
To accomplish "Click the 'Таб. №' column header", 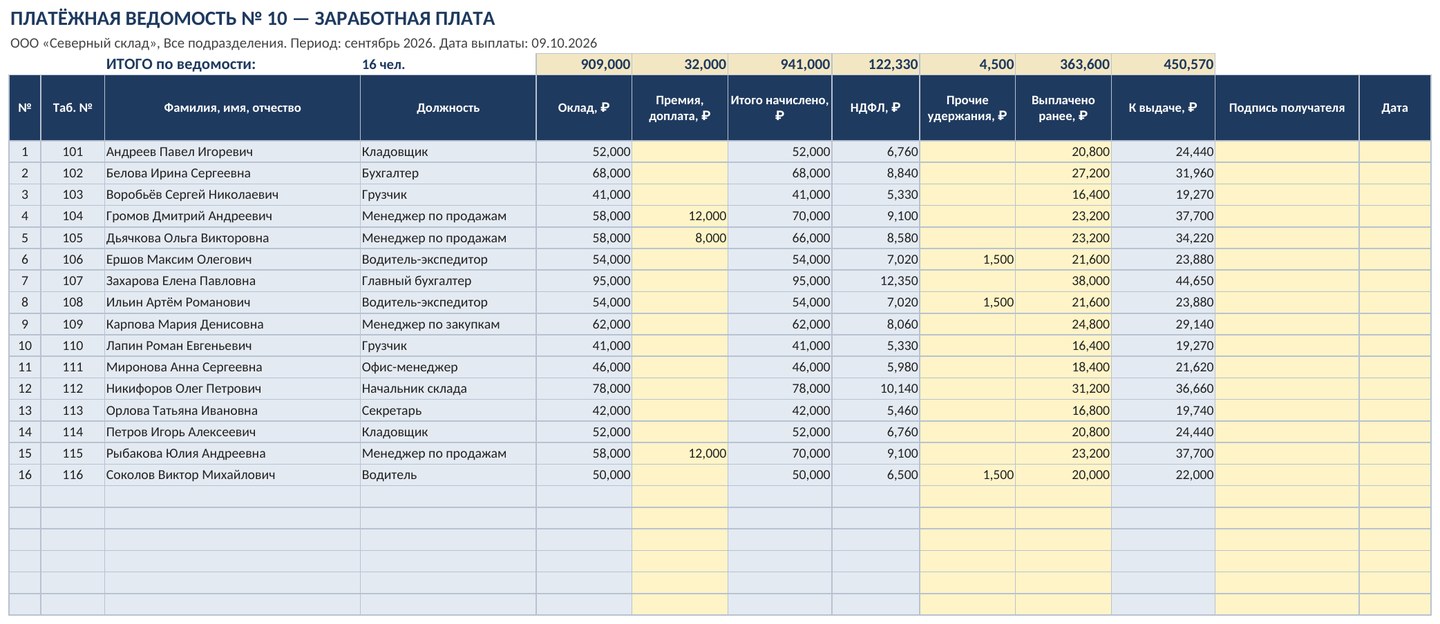I will pos(72,108).
